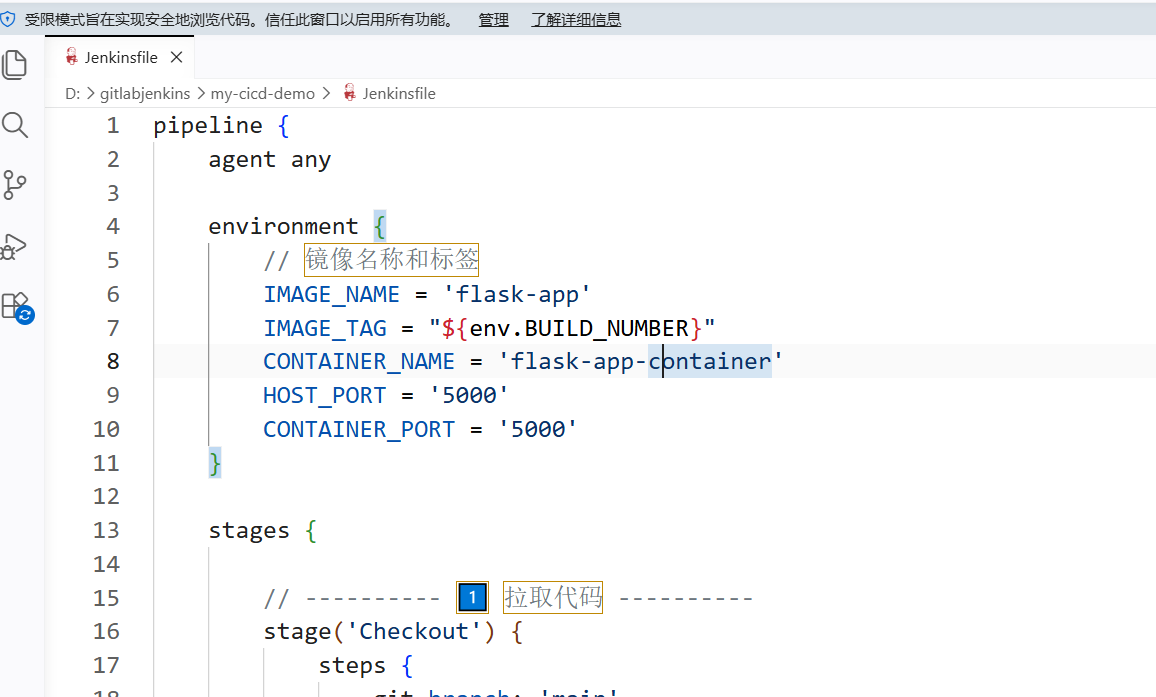Image resolution: width=1156 pixels, height=697 pixels.
Task: Close the Jenkinsfile editor tab
Action: (176, 57)
